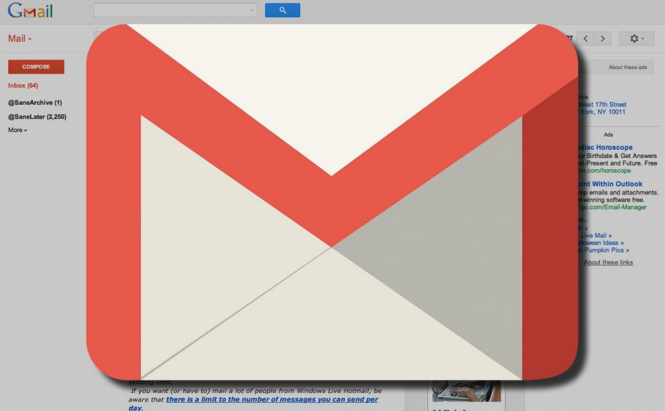
Task: Open the message sending limit link
Action: tap(272, 400)
